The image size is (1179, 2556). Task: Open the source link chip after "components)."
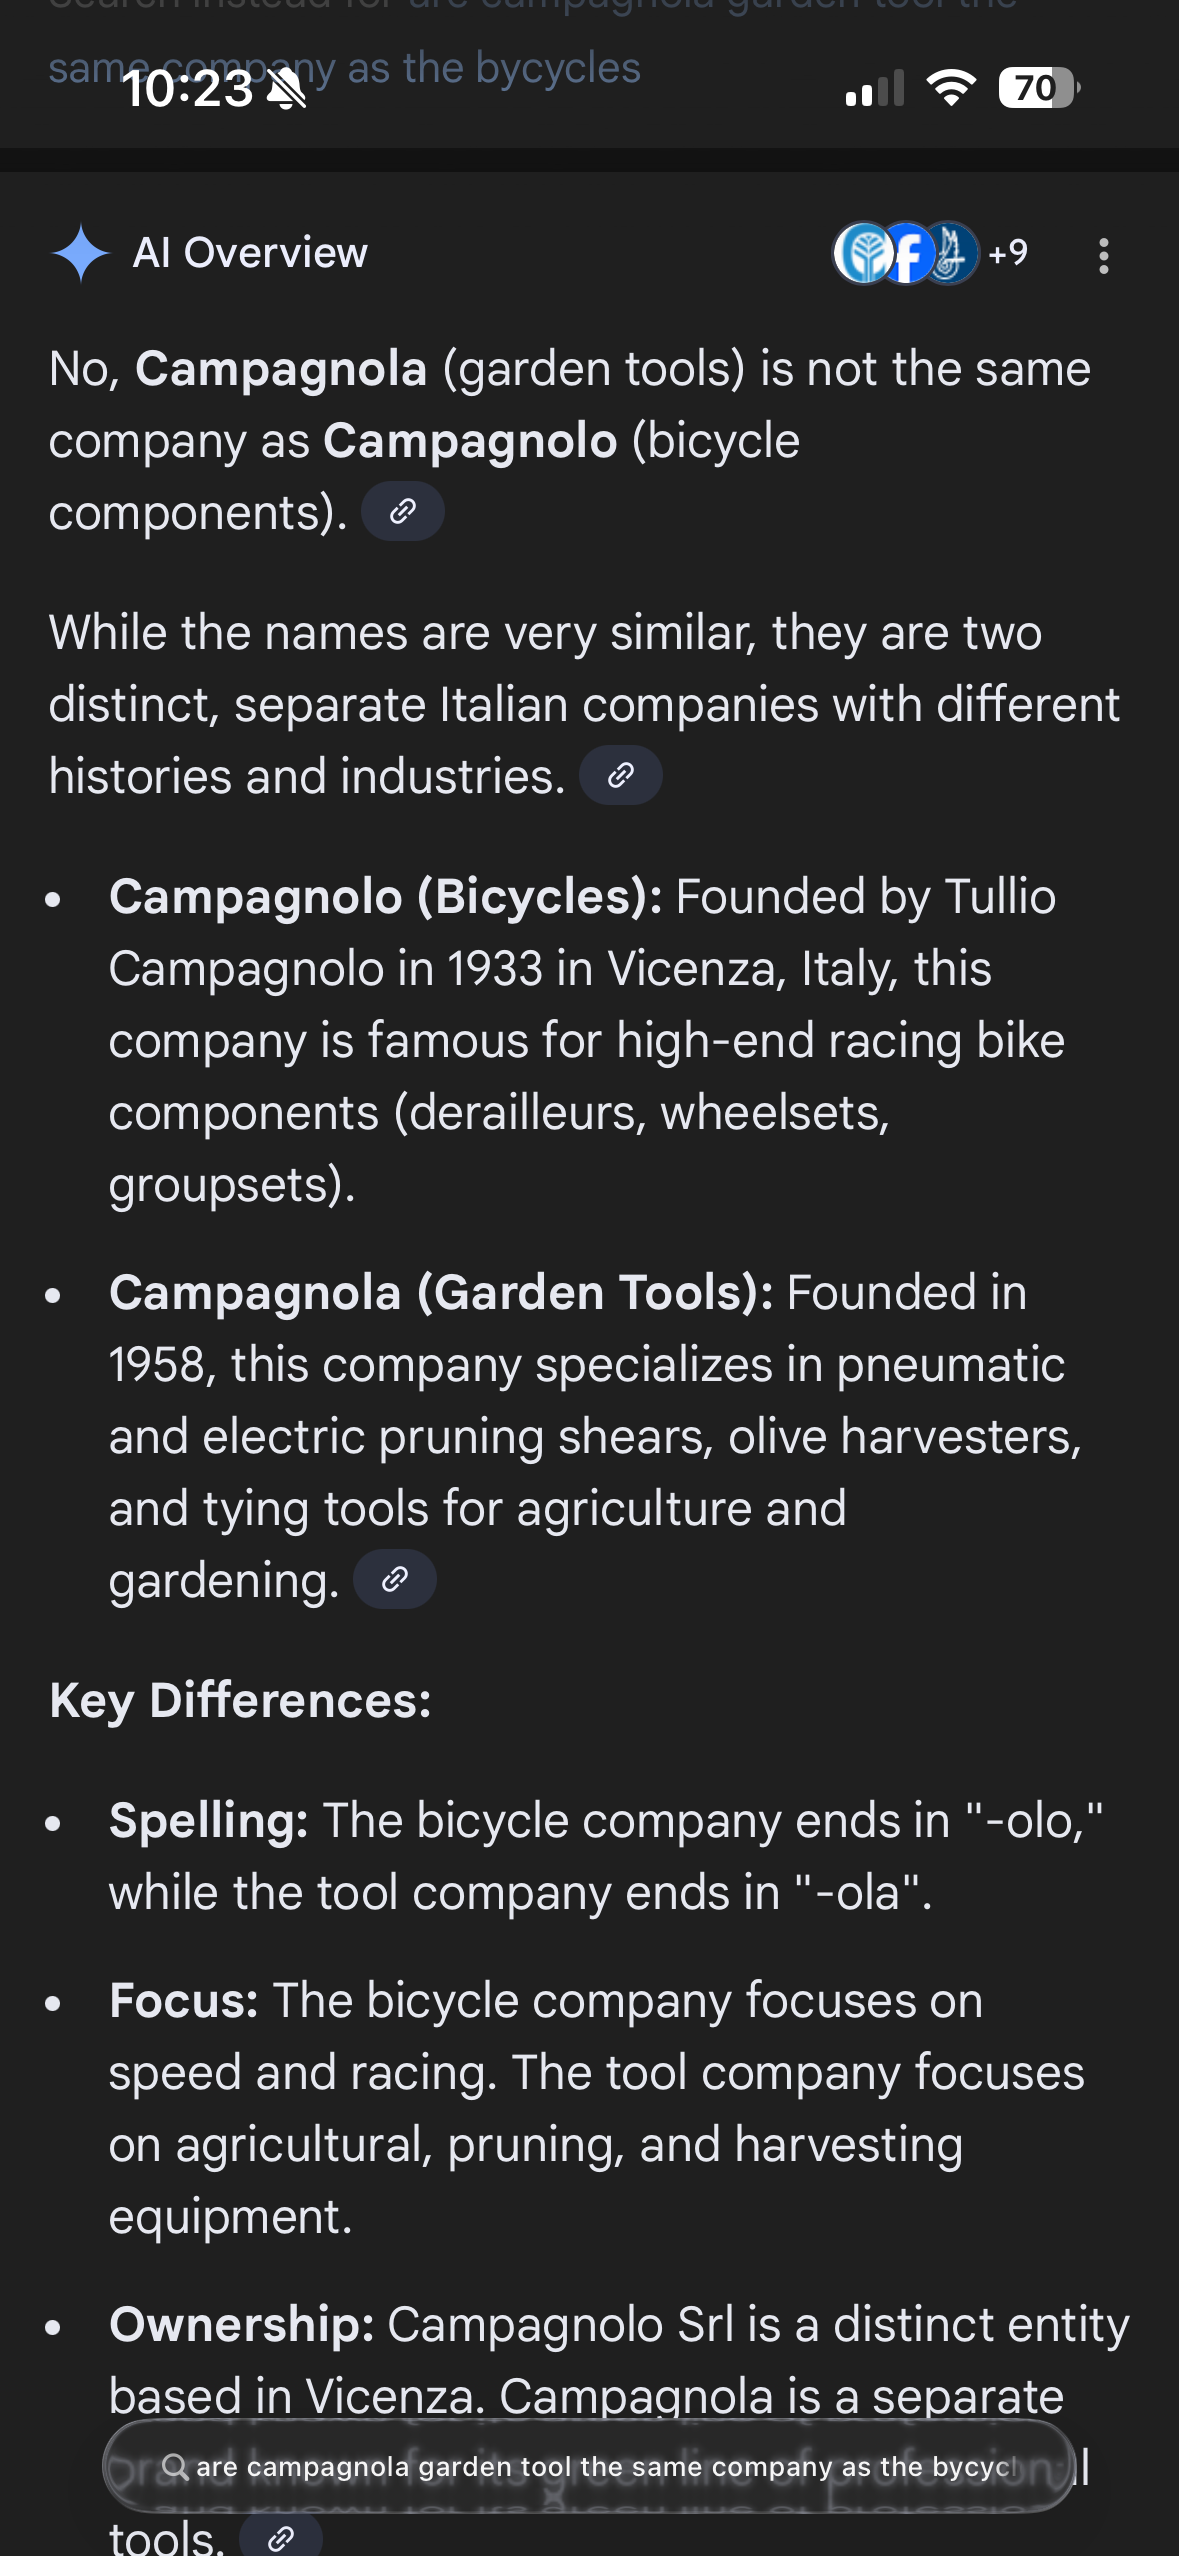pos(402,512)
